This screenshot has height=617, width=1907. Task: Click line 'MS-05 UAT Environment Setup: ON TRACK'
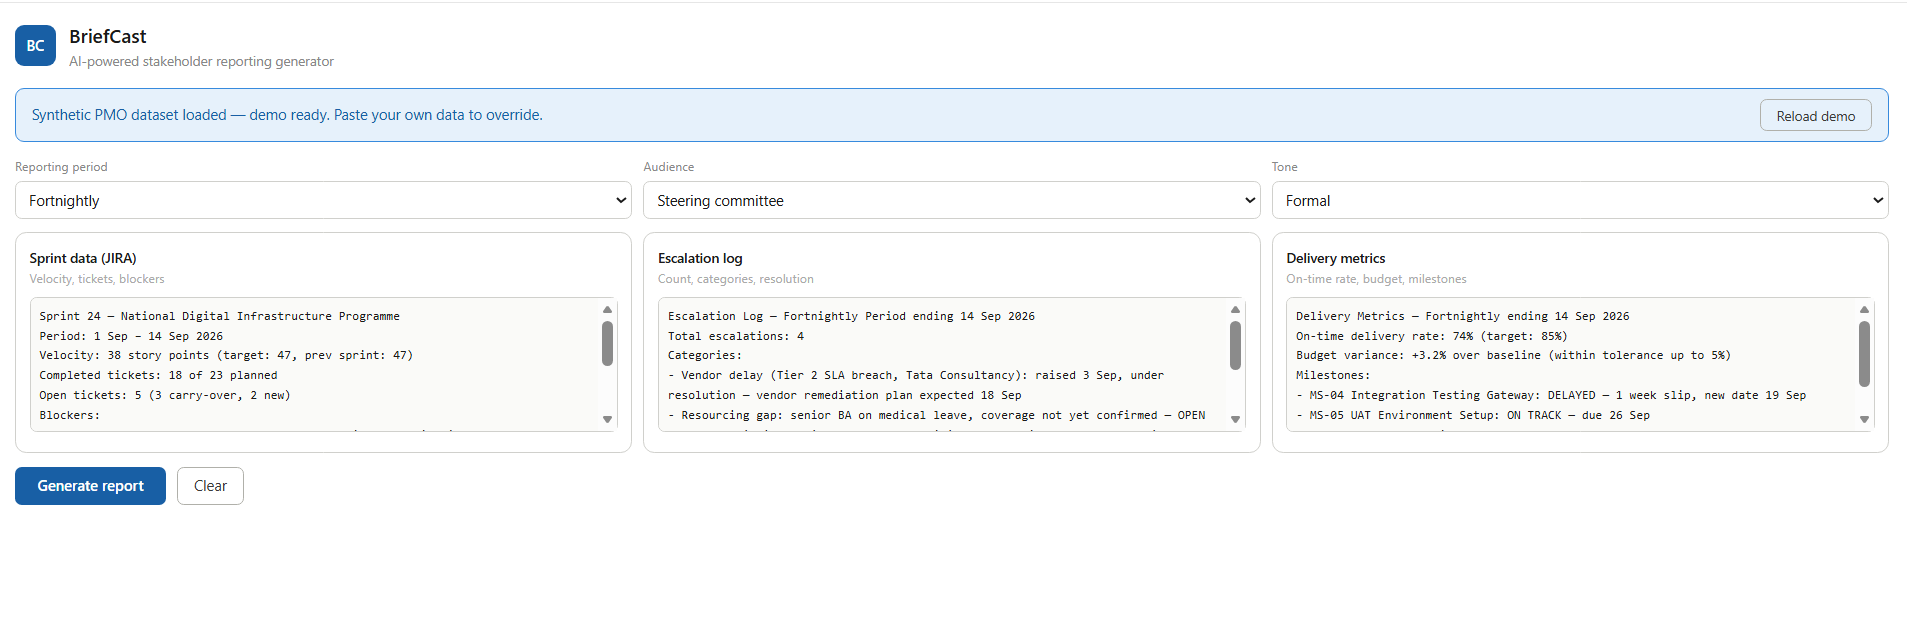pyautogui.click(x=1473, y=415)
